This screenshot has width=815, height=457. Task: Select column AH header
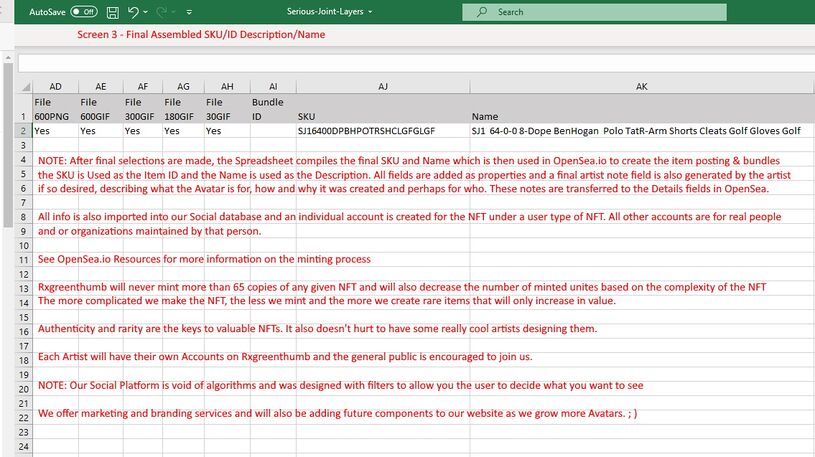pos(227,86)
